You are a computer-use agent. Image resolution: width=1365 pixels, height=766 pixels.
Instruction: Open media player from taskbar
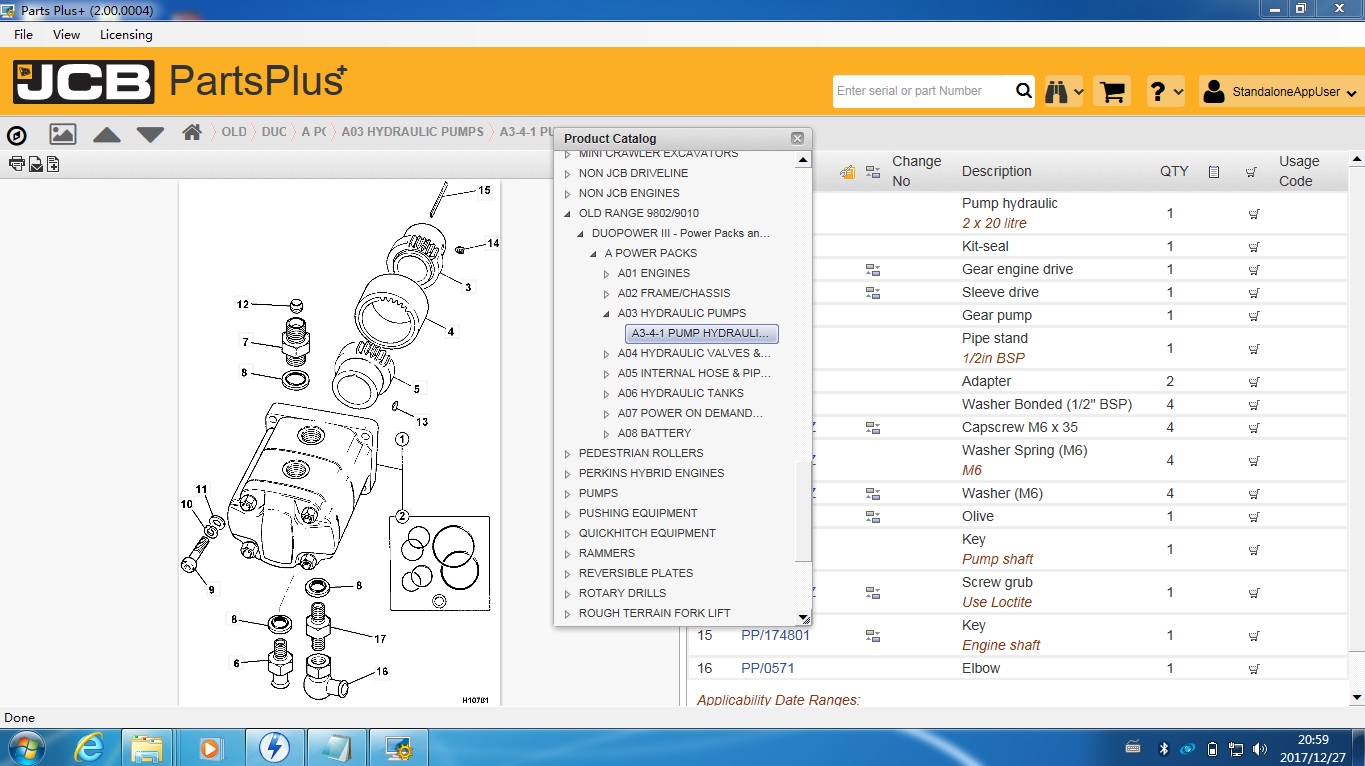[x=210, y=747]
